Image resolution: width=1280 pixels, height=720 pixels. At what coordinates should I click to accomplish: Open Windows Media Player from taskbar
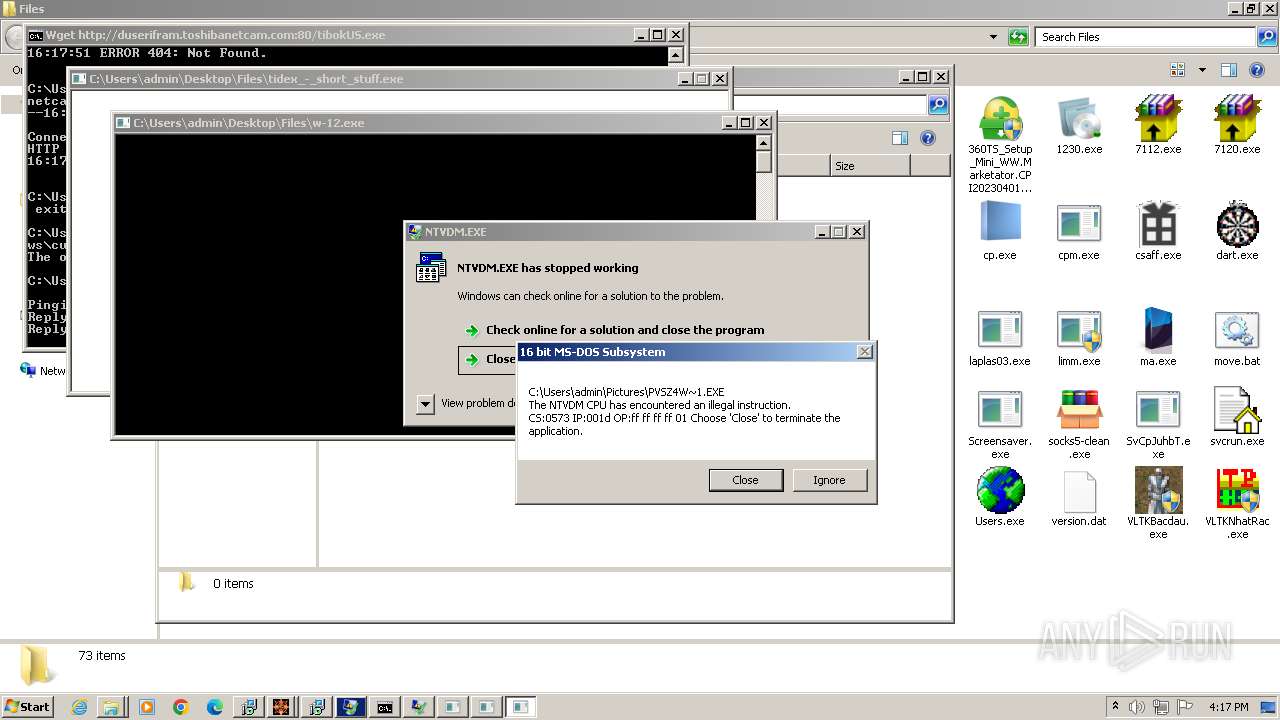click(146, 707)
